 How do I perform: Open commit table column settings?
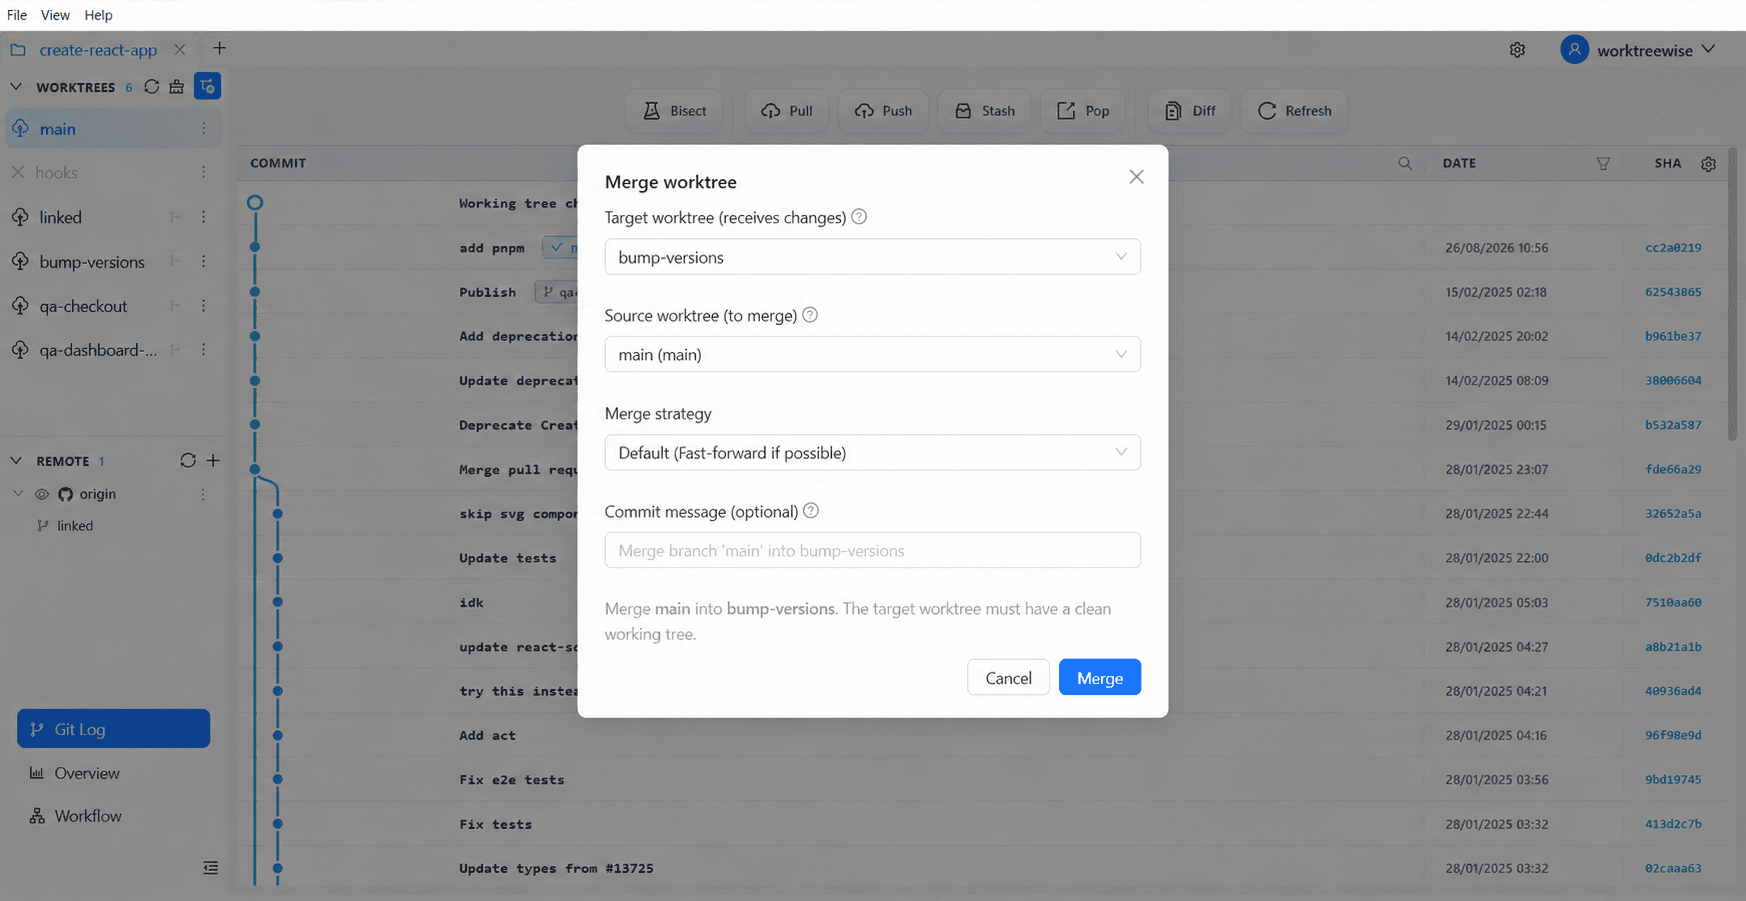point(1708,164)
